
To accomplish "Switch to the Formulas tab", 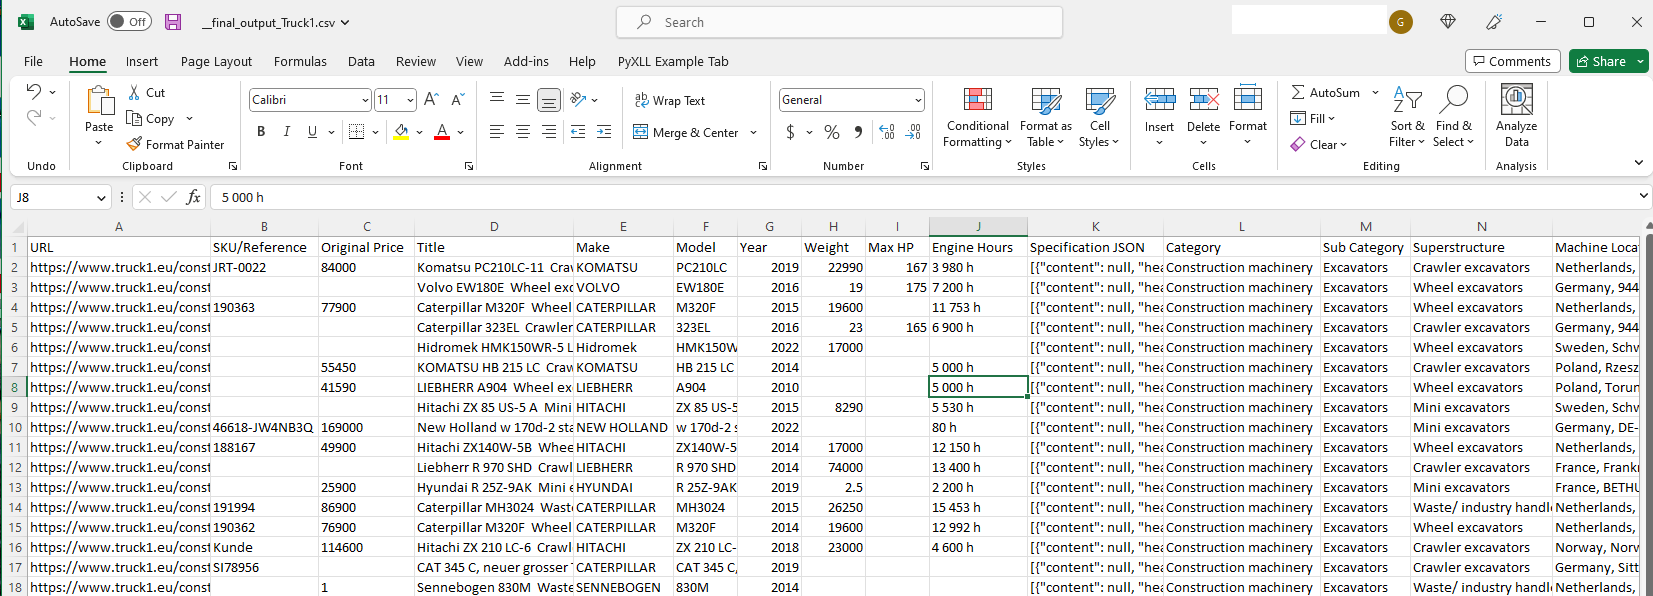I will [x=300, y=61].
